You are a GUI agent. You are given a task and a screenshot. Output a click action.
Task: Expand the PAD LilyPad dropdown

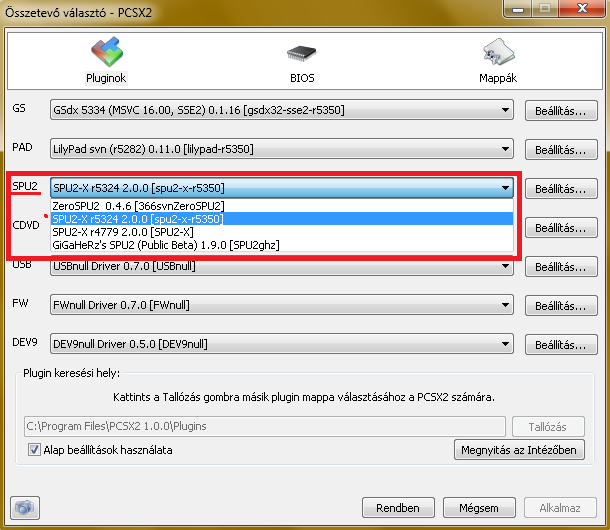coord(282,149)
